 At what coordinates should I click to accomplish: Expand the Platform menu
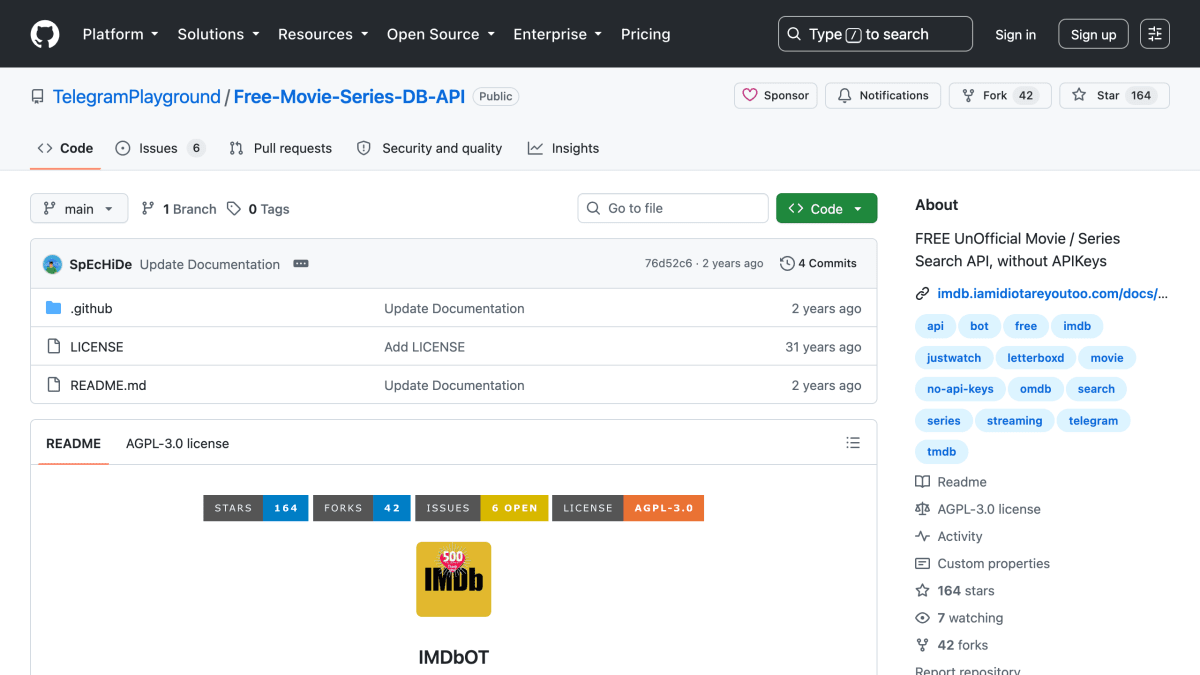120,34
